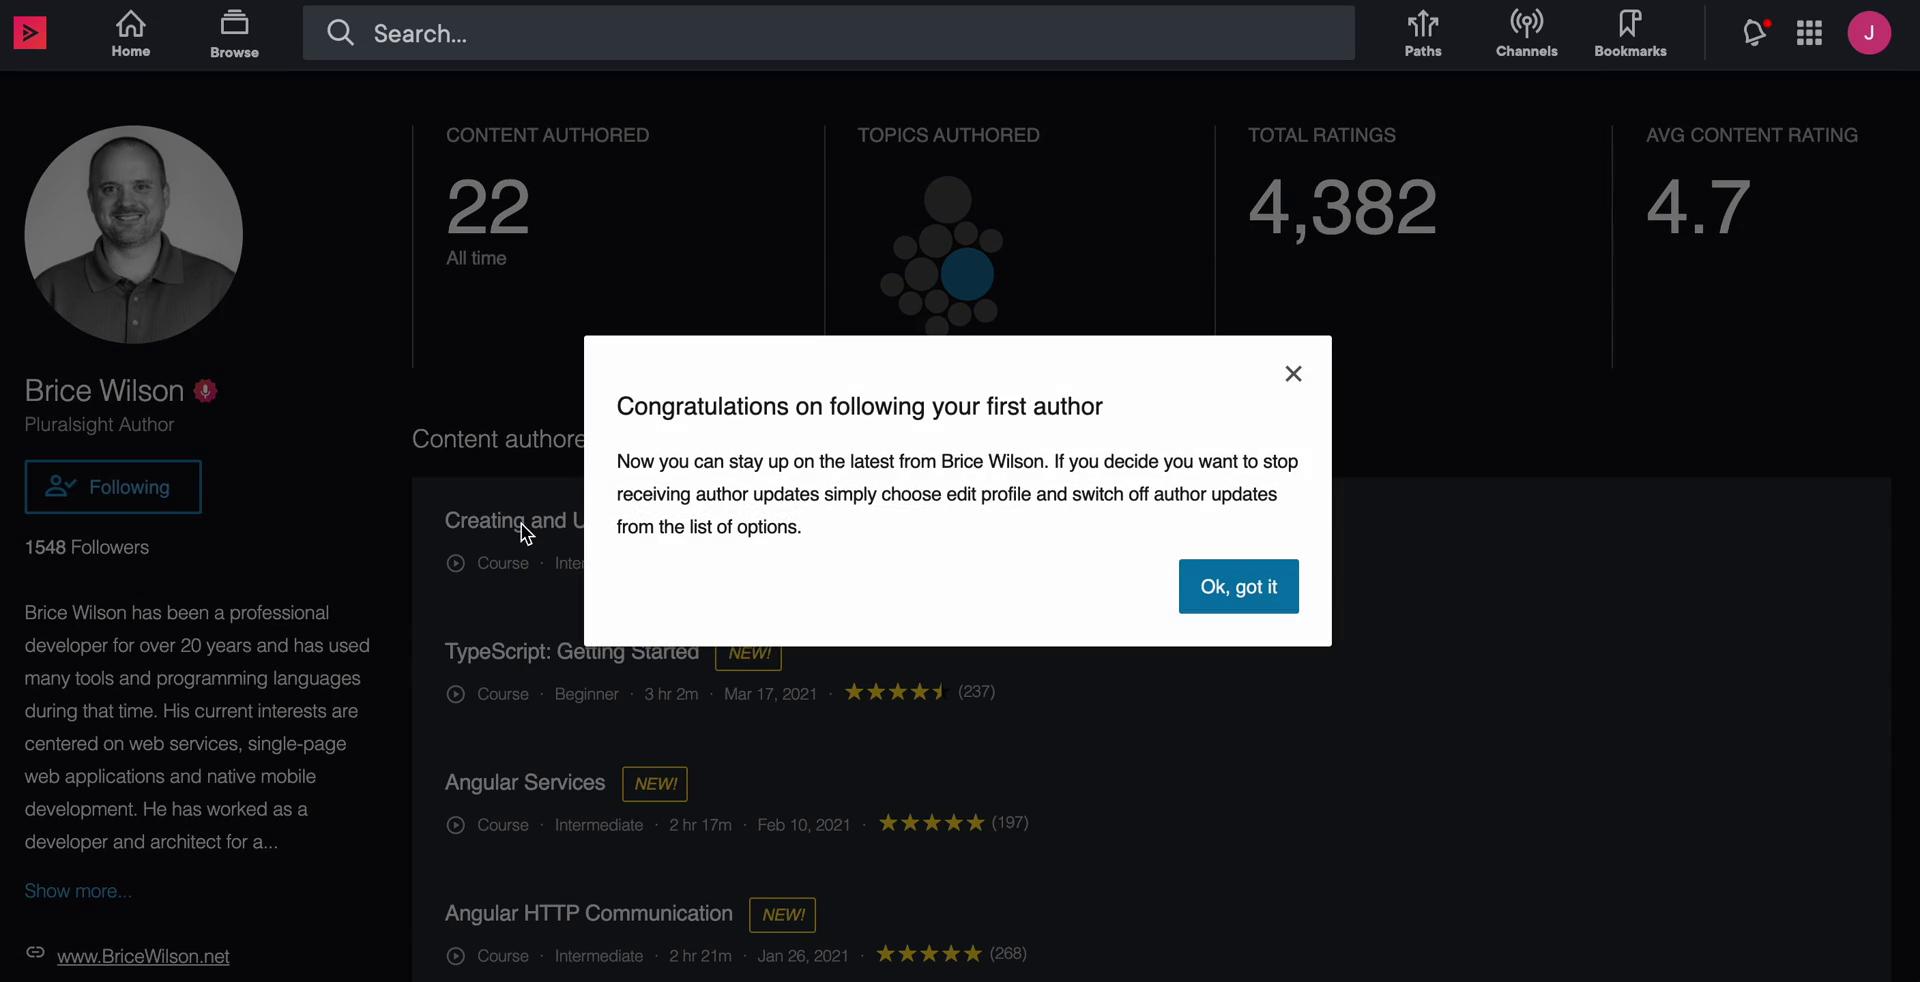
Task: Open the Angular Services course
Action: click(x=525, y=783)
